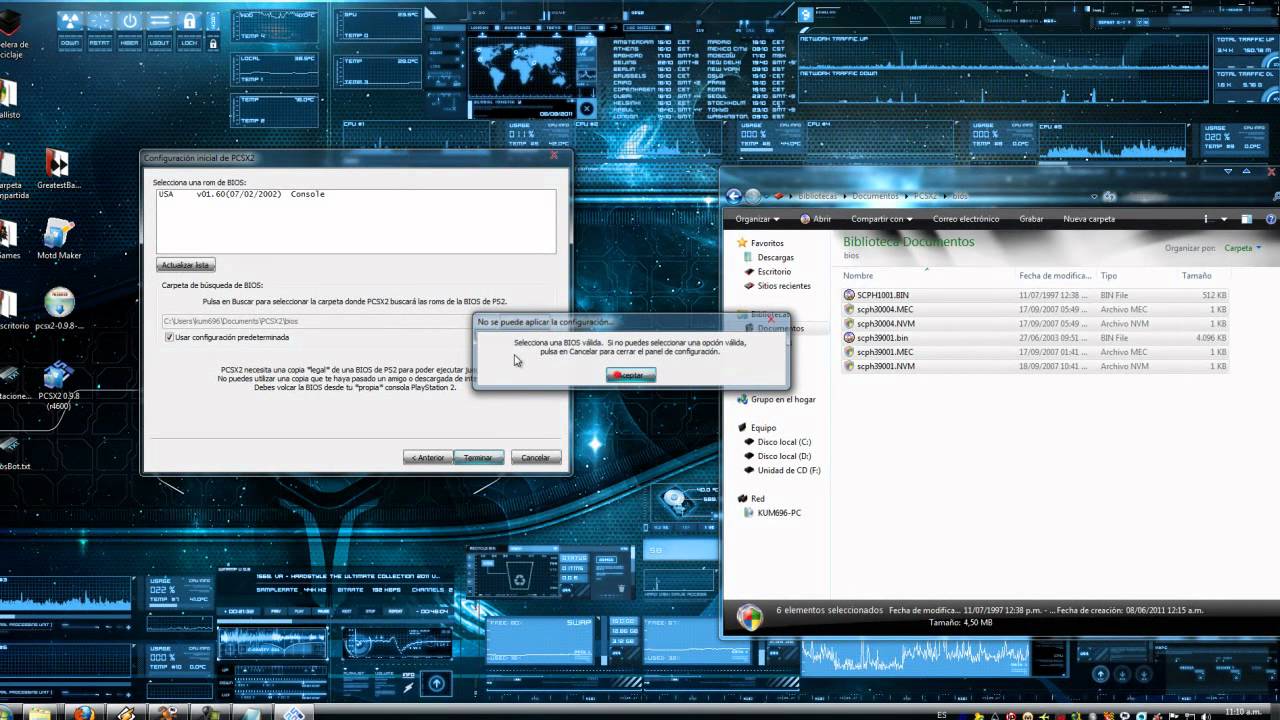Click the Cancelar button in PCSX2
This screenshot has width=1280, height=720.
(536, 457)
